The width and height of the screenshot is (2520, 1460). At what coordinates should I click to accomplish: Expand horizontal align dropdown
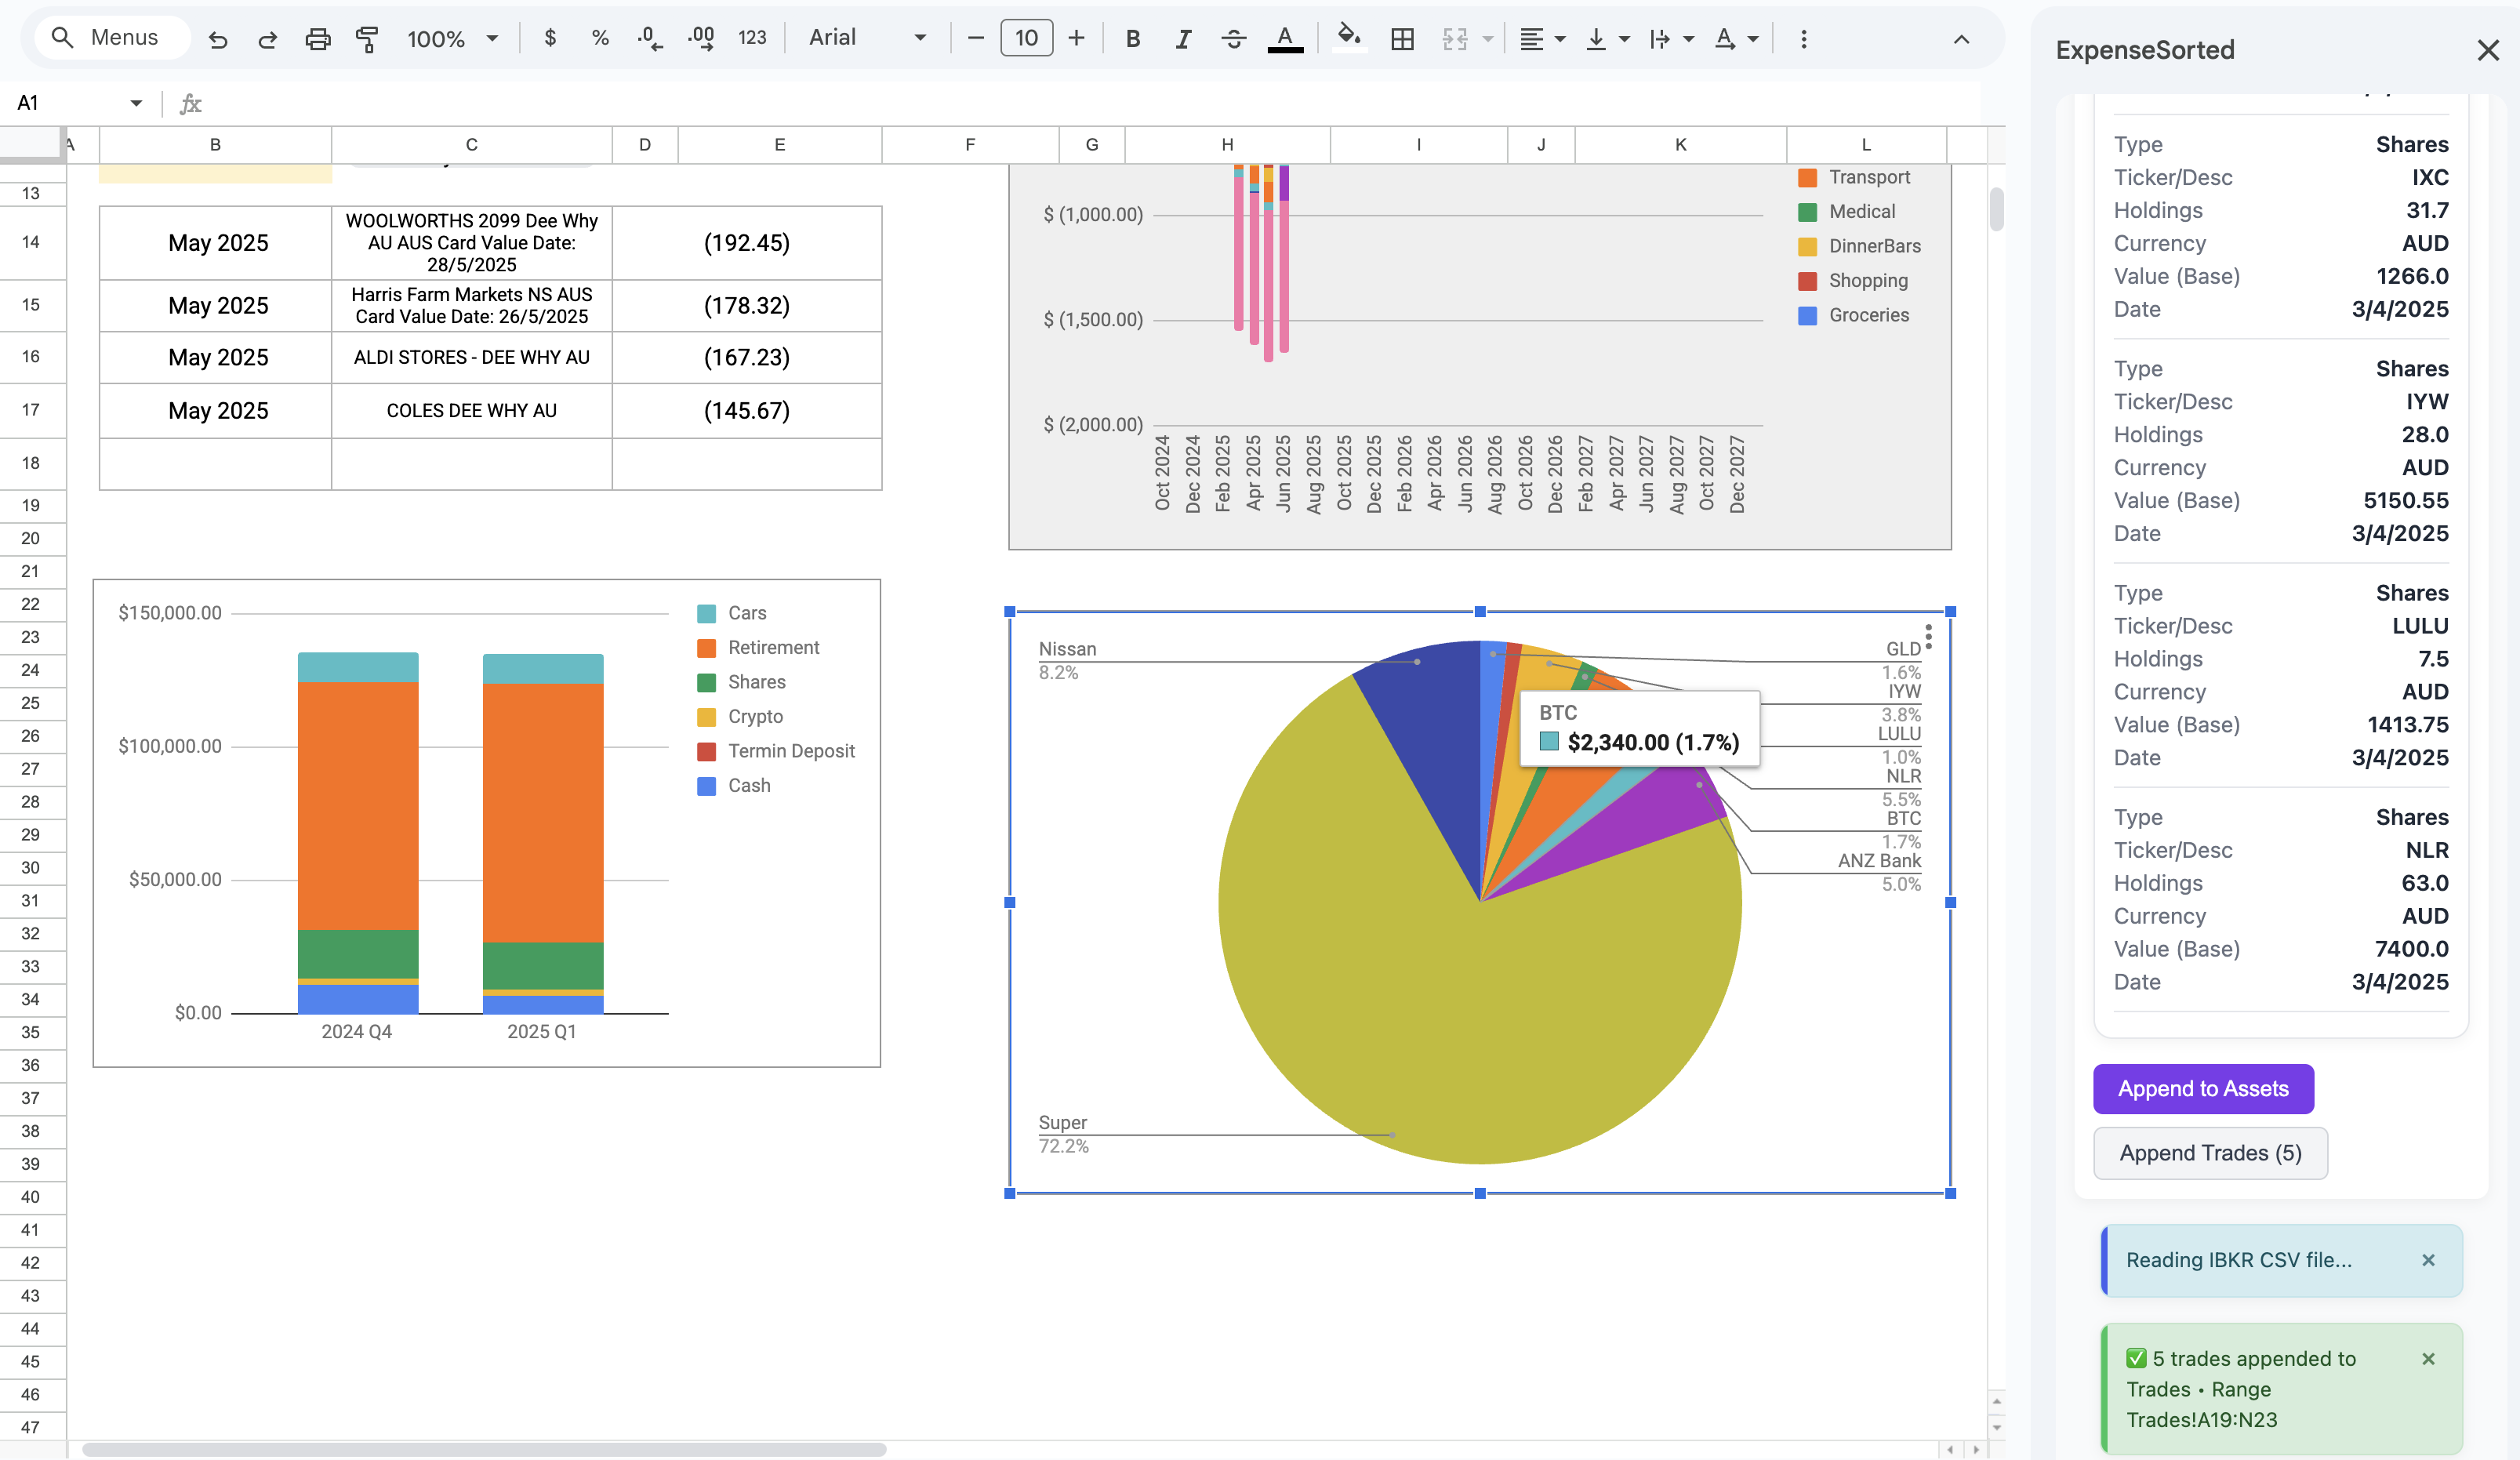coord(1560,39)
